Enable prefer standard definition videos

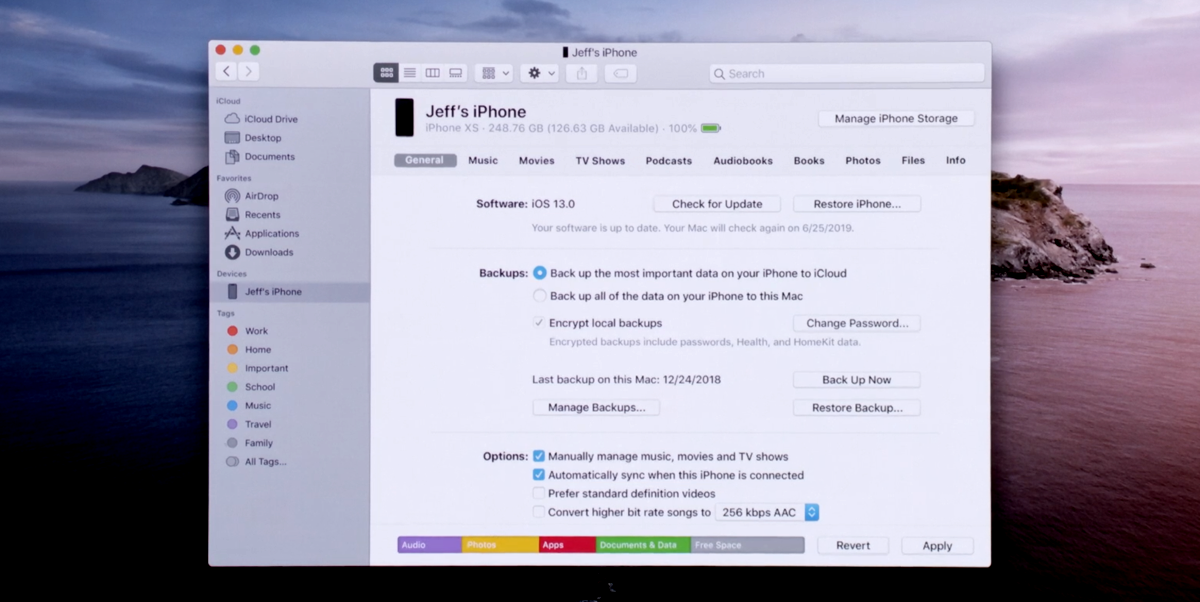[x=539, y=493]
